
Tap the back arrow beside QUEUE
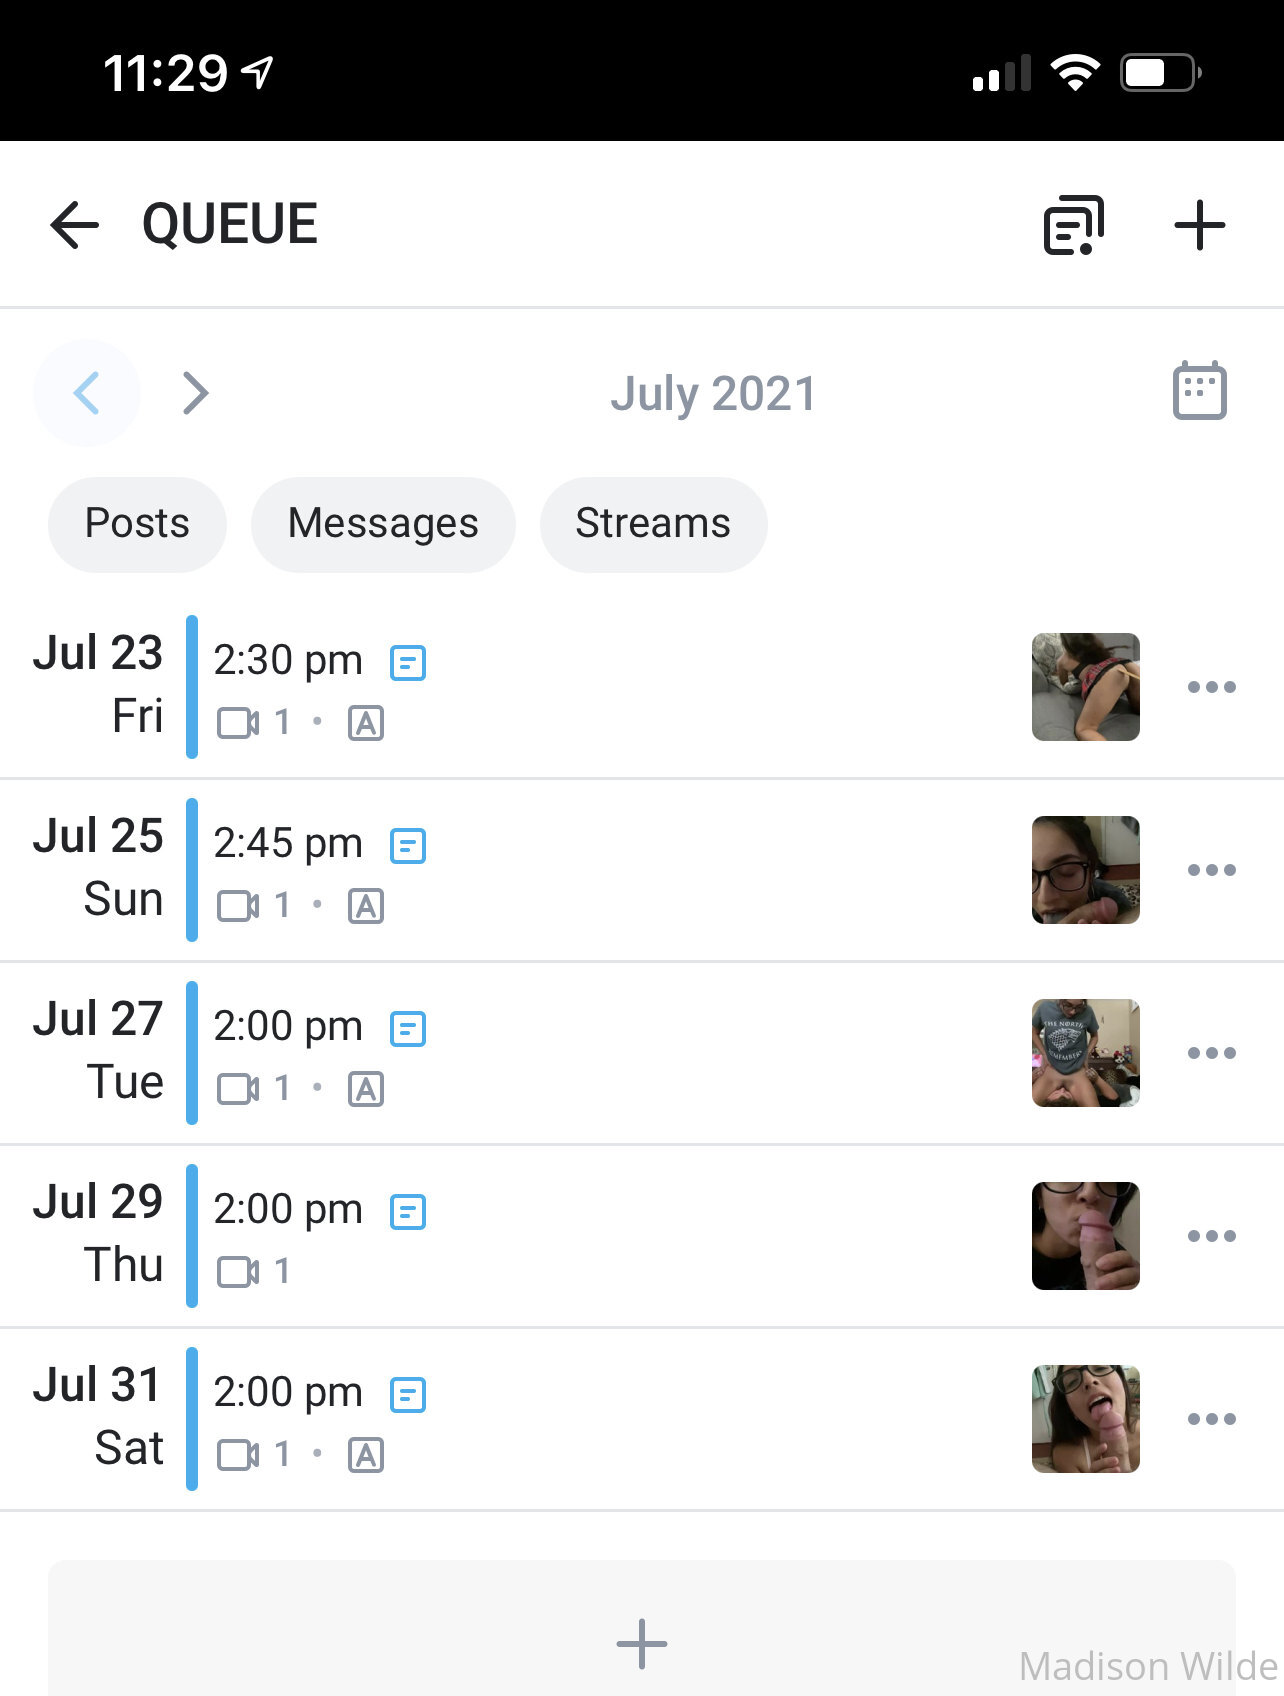(x=74, y=224)
